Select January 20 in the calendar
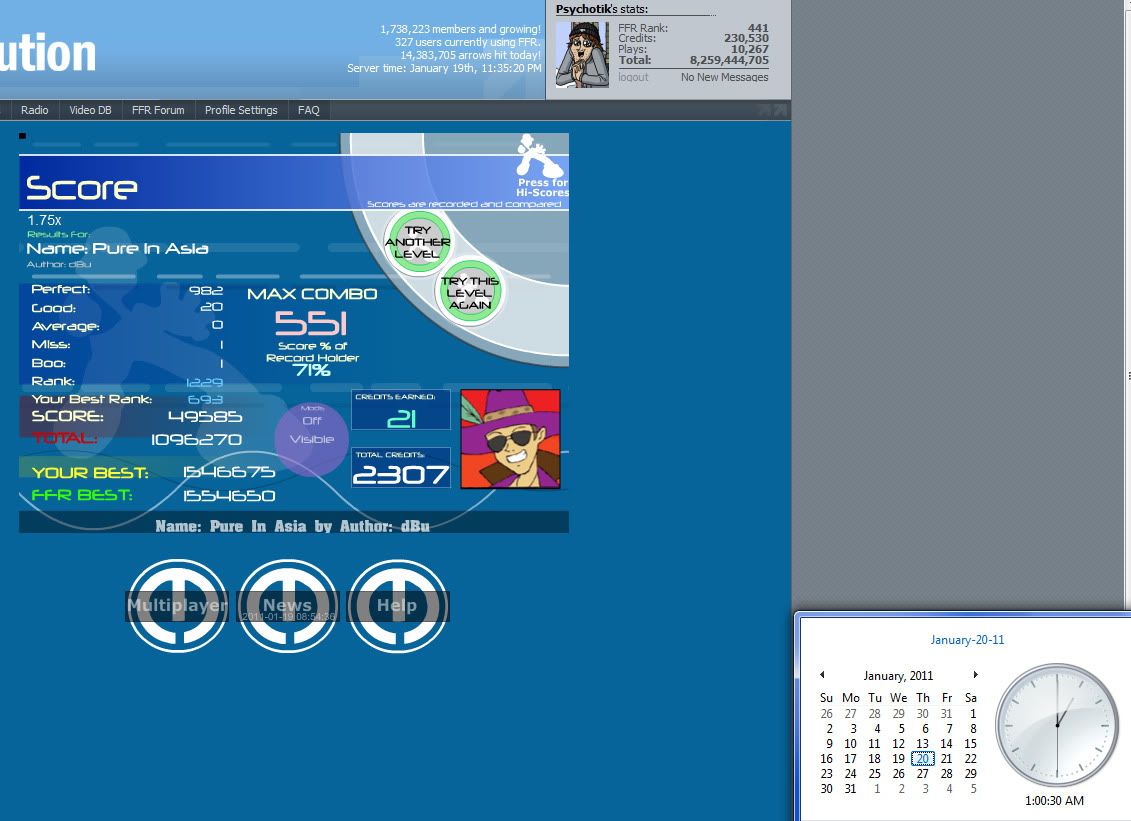Viewport: 1131px width, 821px height. click(922, 759)
